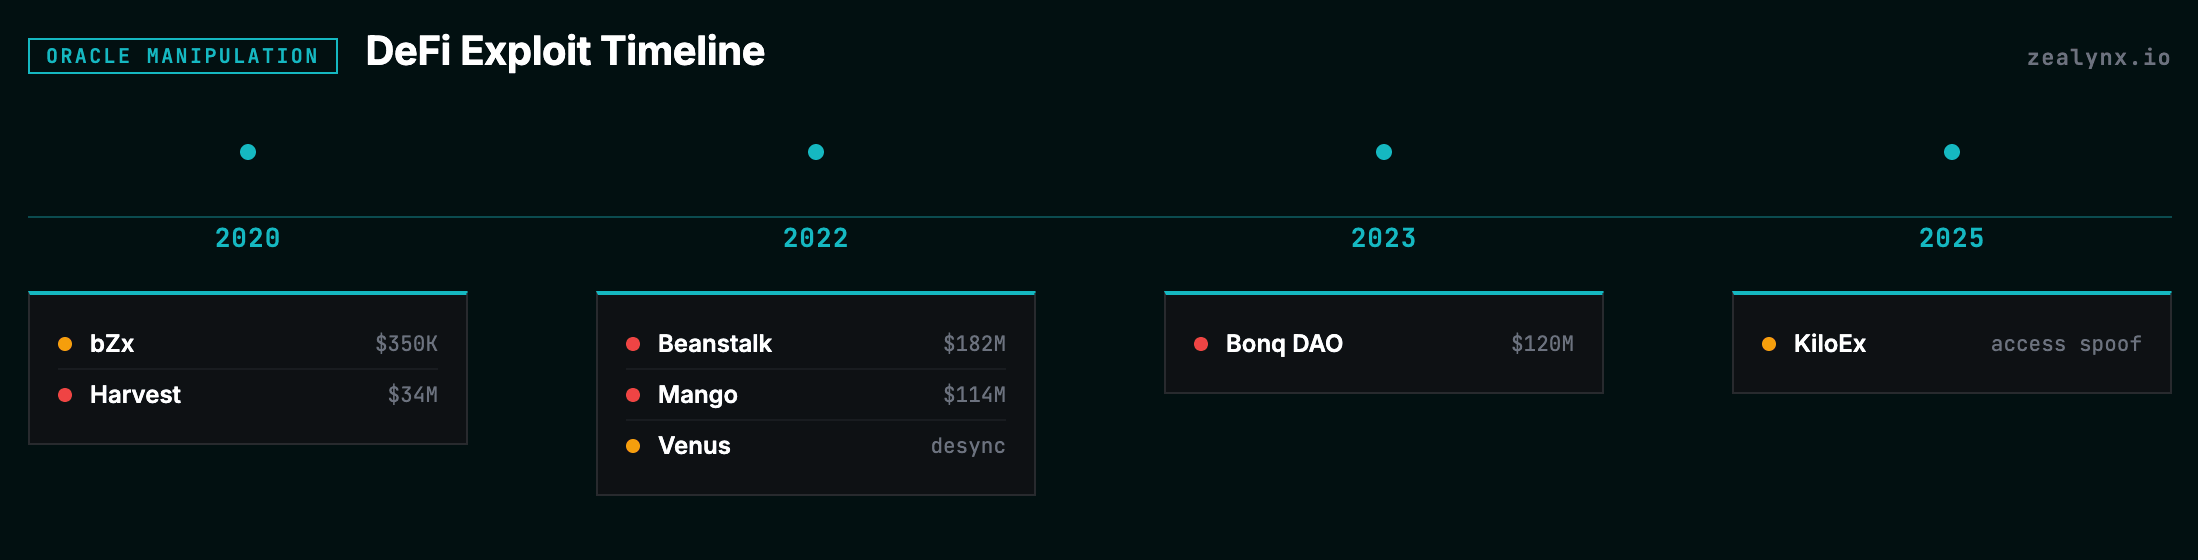The width and height of the screenshot is (2198, 560).
Task: Click the KiloEx access spoof label
Action: 2066,344
